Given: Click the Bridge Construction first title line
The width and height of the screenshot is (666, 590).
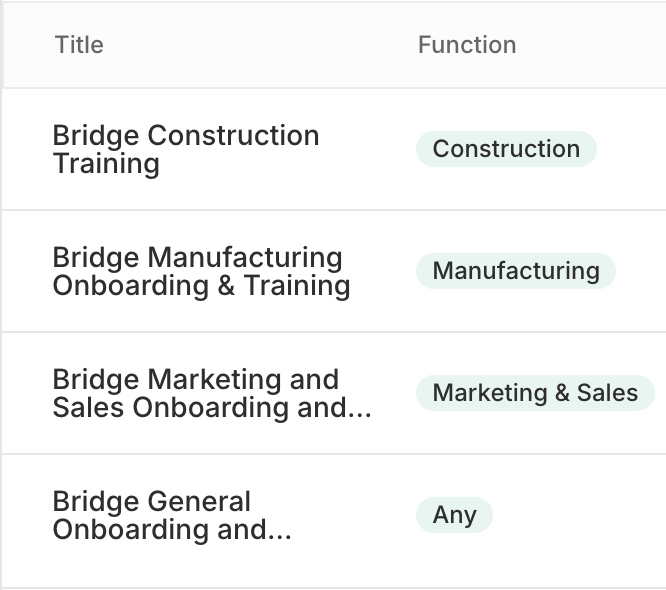Looking at the screenshot, I should 185,136.
